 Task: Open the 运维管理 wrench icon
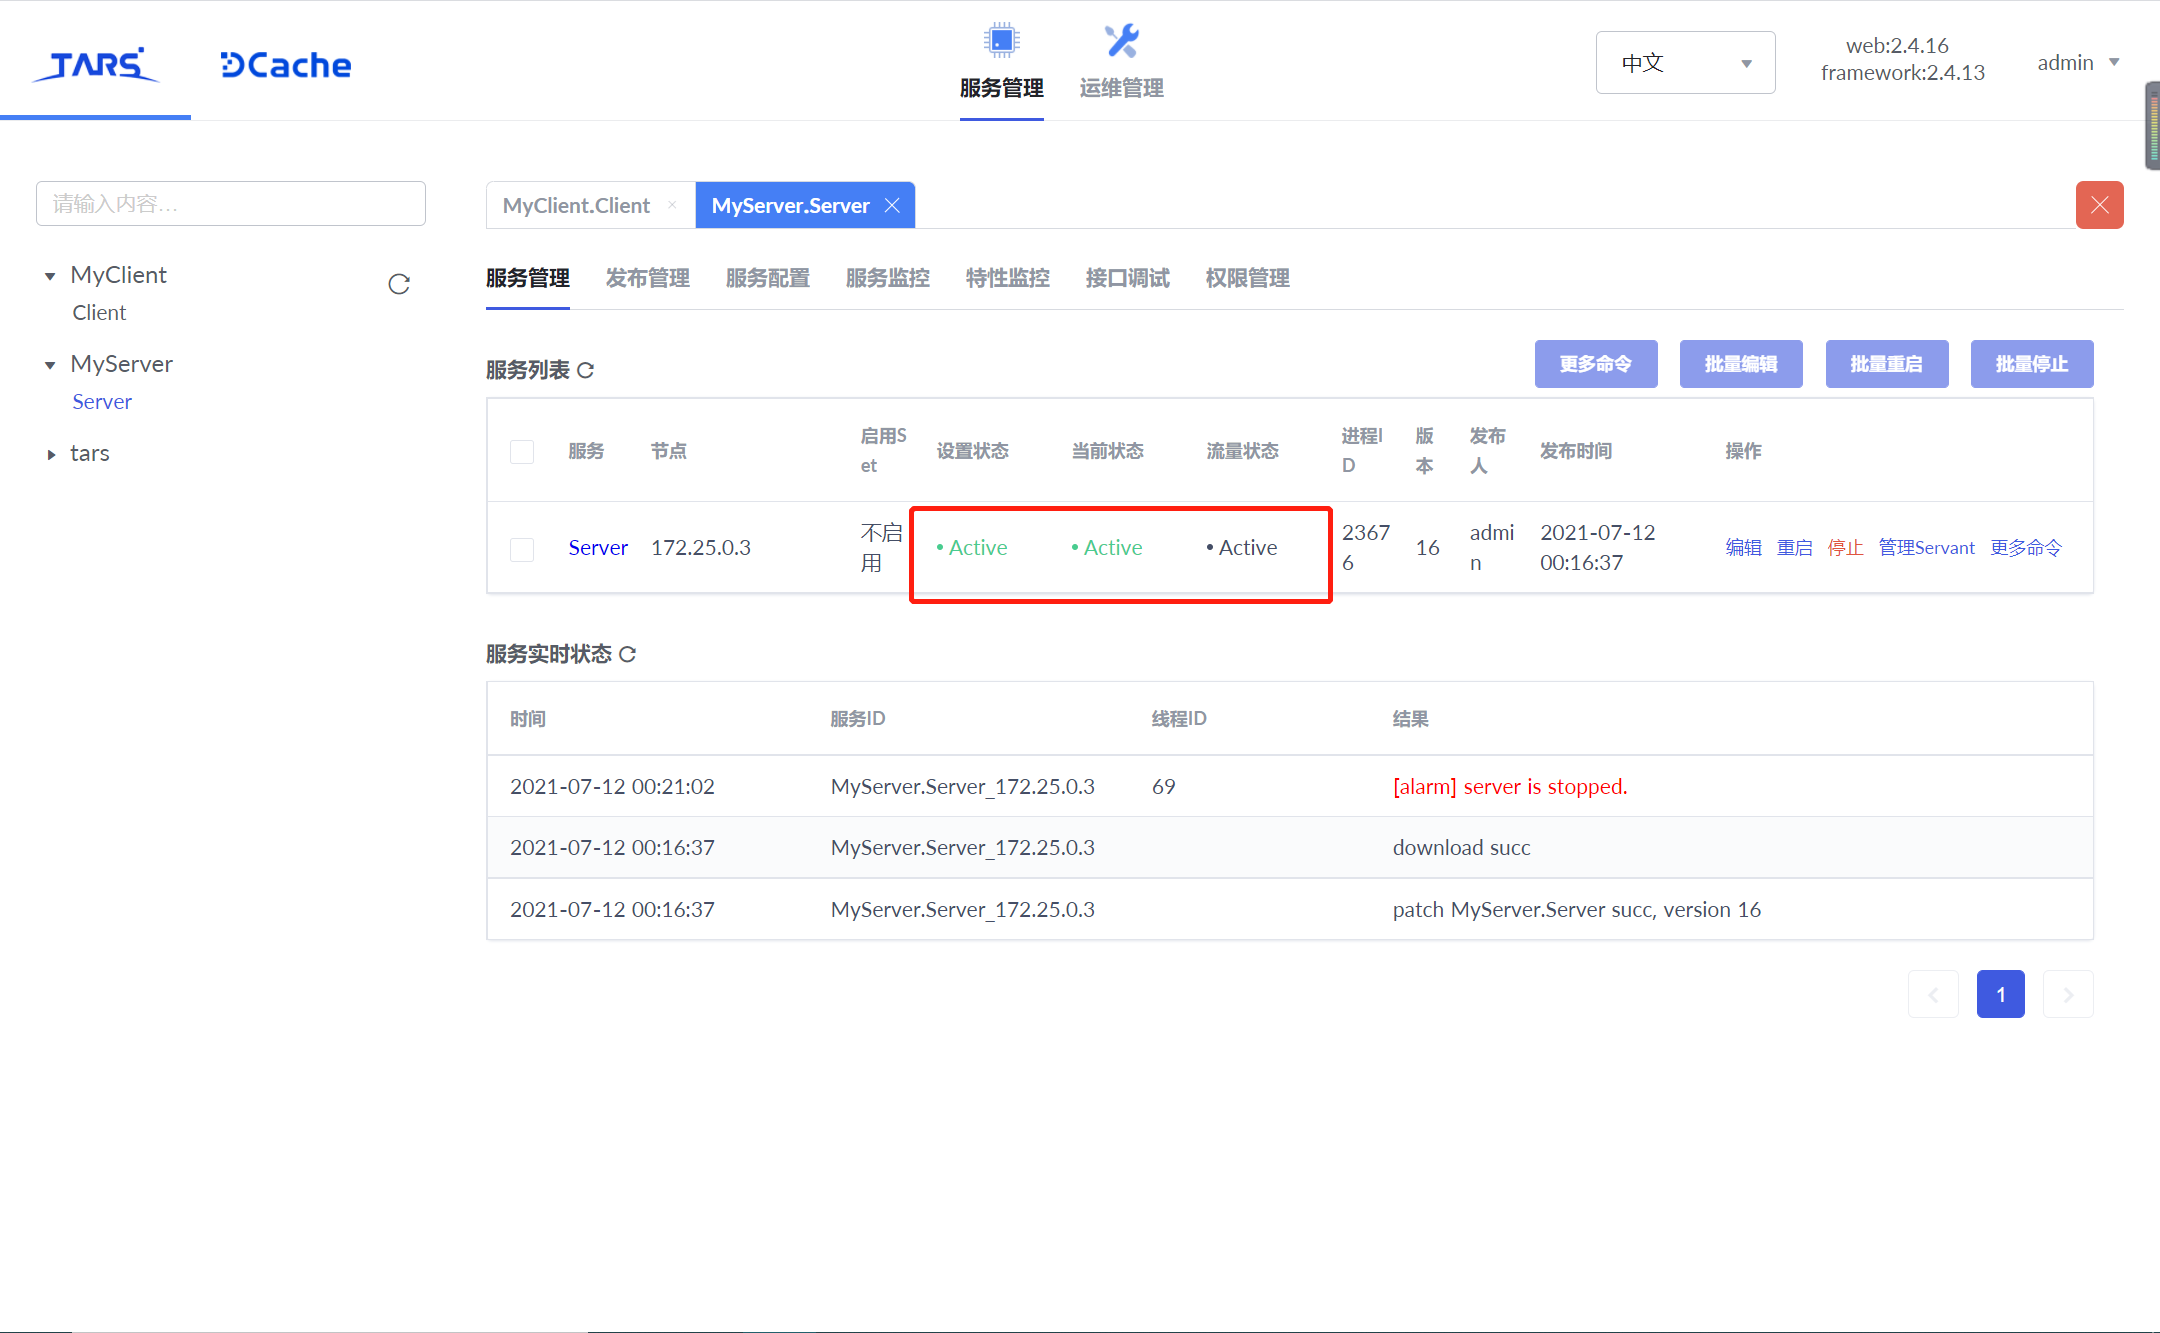(x=1120, y=40)
